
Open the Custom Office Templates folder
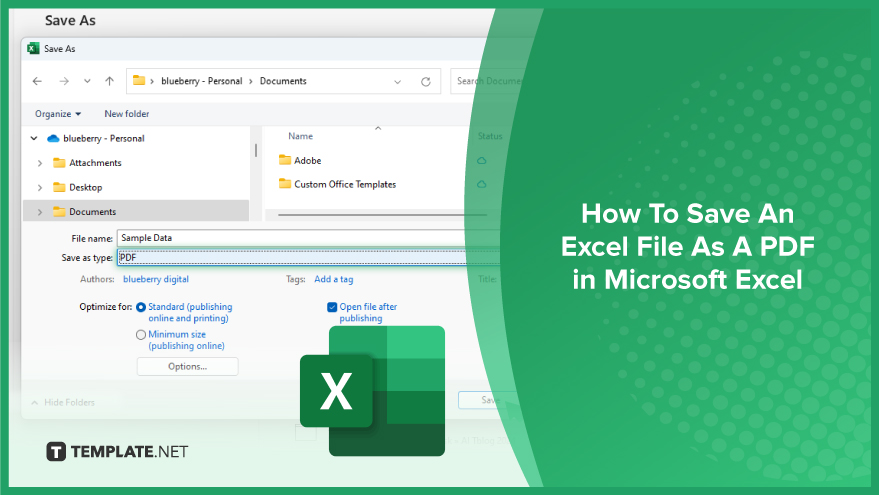click(345, 184)
